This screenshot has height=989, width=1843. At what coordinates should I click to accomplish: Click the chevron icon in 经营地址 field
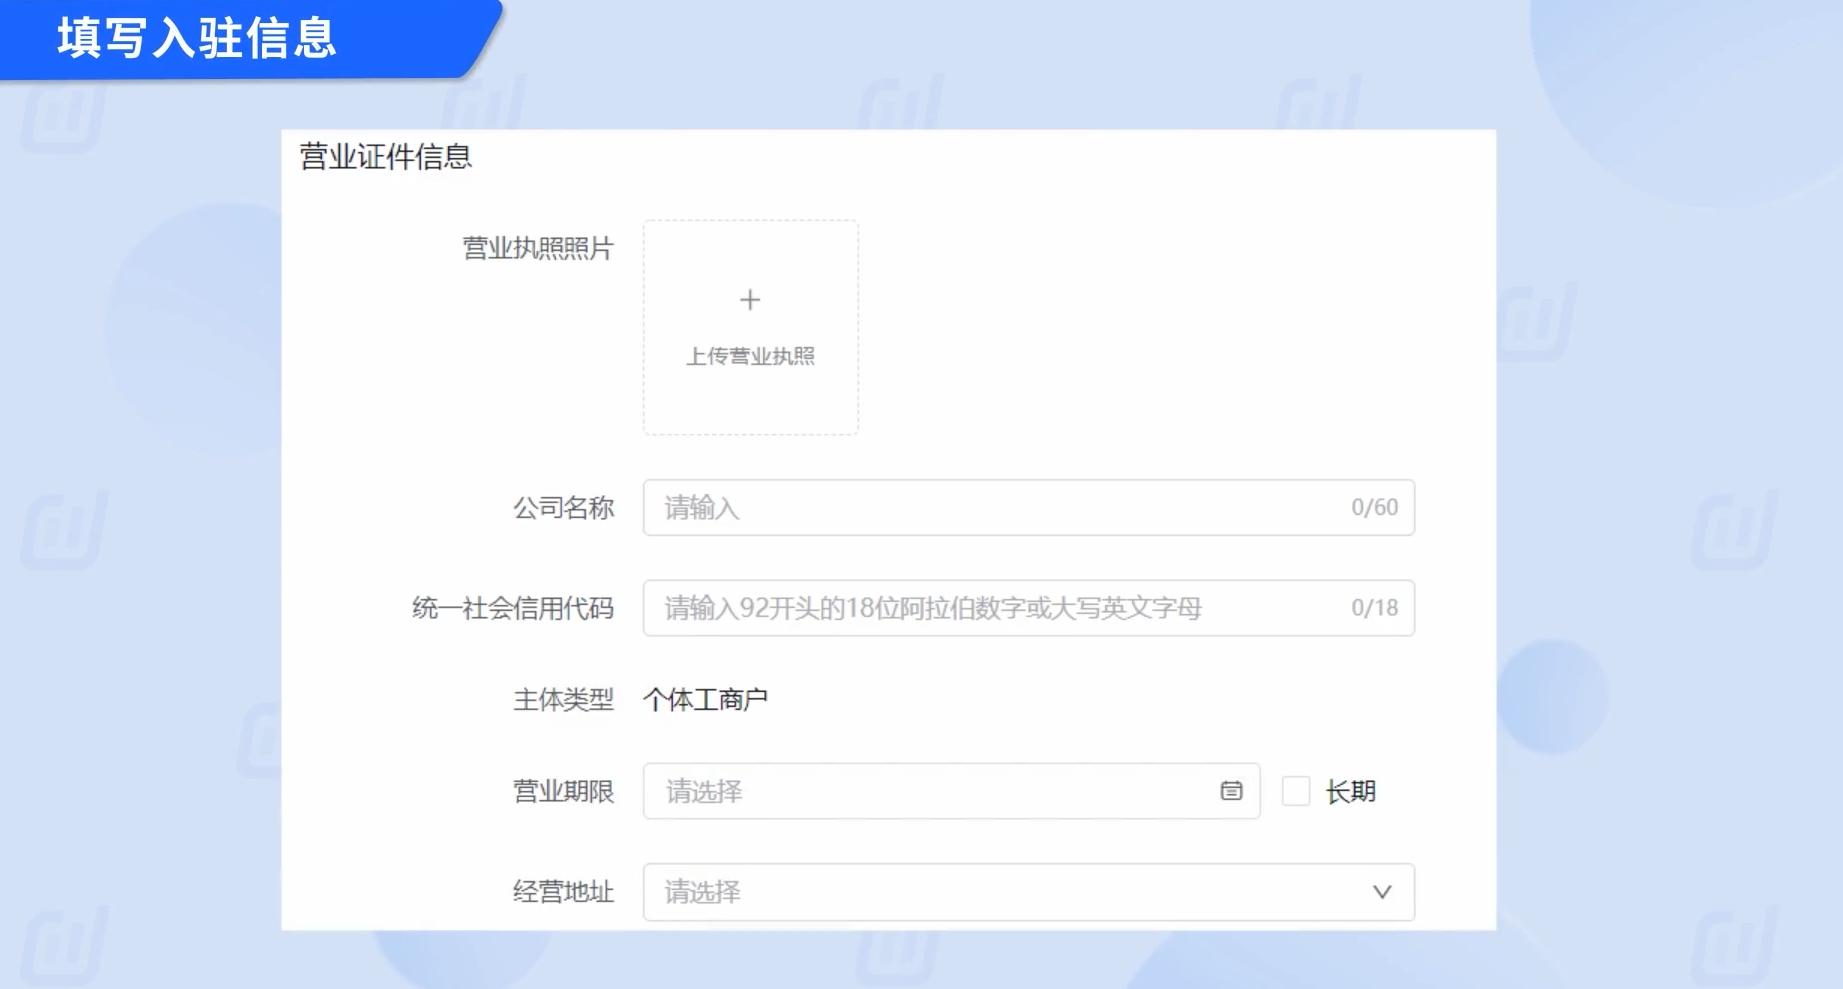pos(1381,892)
